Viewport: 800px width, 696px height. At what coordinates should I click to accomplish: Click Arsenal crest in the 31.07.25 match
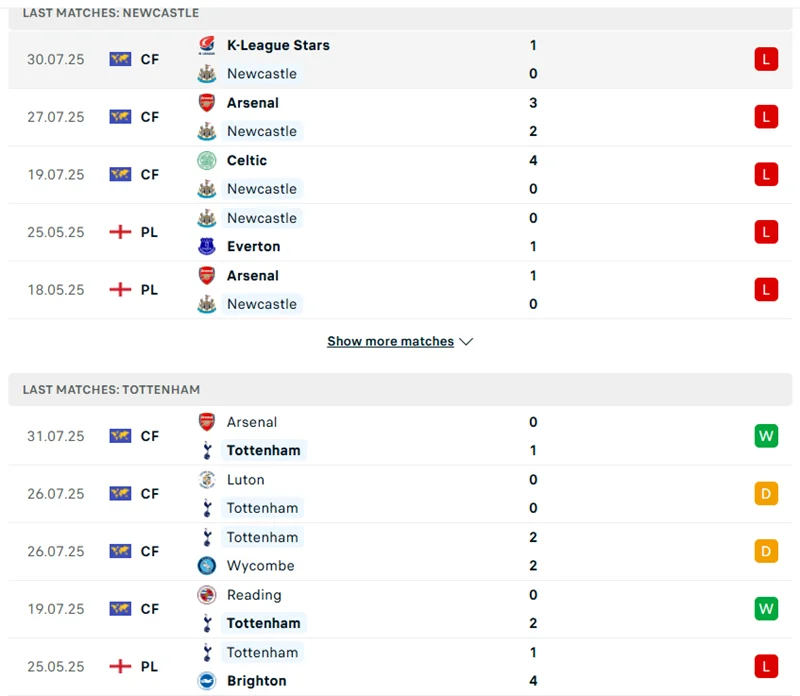[x=207, y=422]
